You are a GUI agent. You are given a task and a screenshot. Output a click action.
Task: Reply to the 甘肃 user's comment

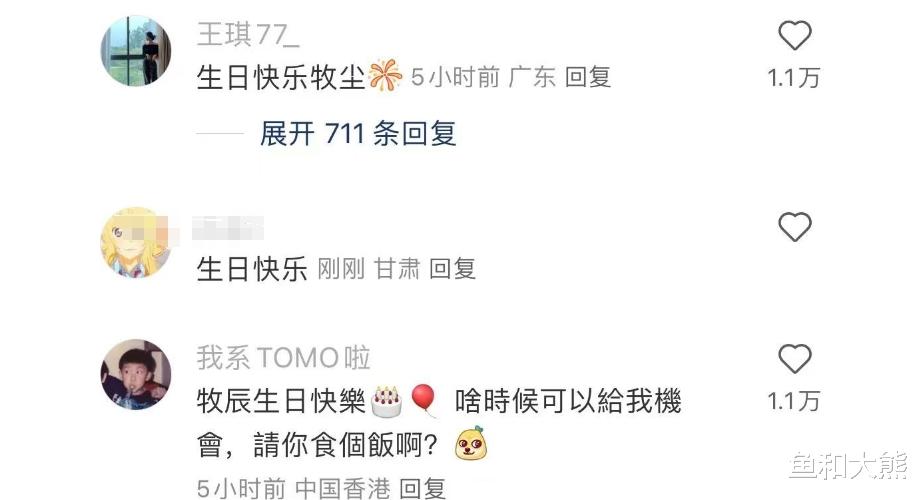pos(452,269)
